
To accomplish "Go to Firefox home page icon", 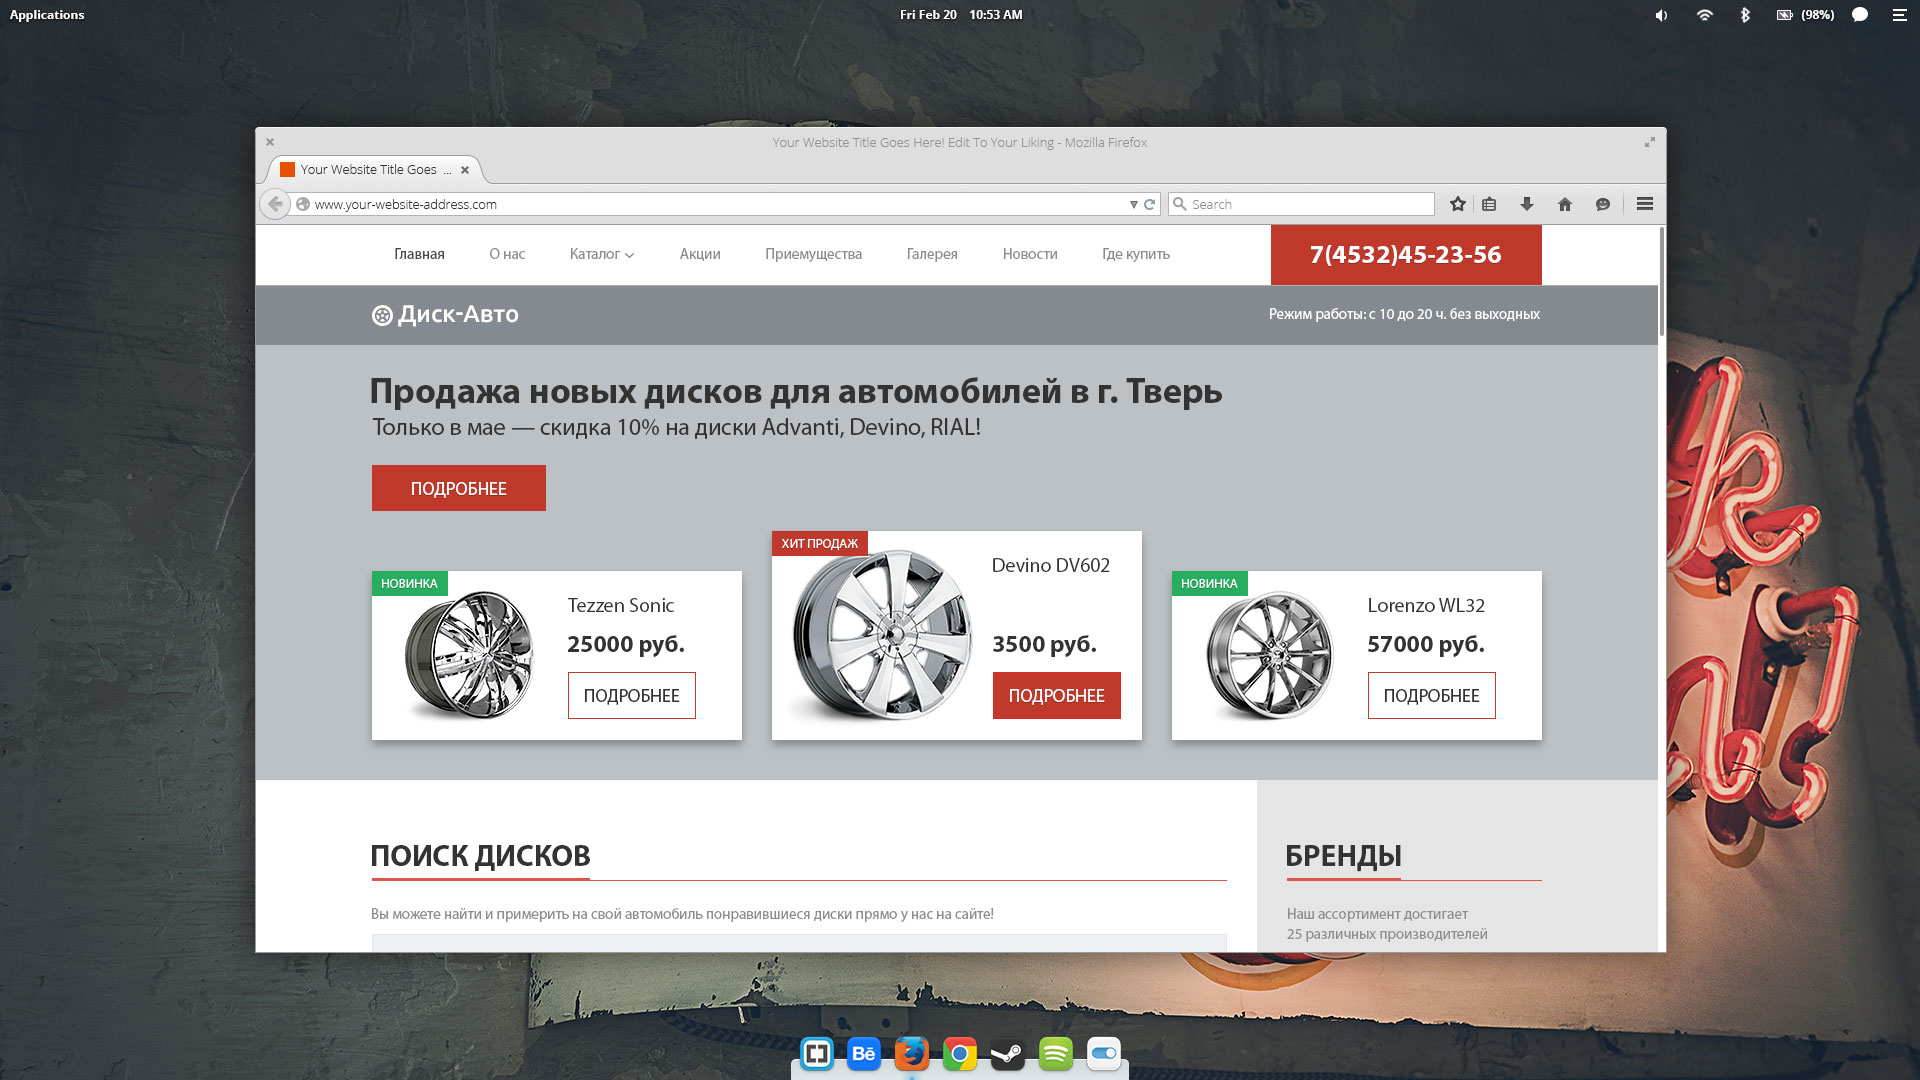I will pyautogui.click(x=1565, y=204).
